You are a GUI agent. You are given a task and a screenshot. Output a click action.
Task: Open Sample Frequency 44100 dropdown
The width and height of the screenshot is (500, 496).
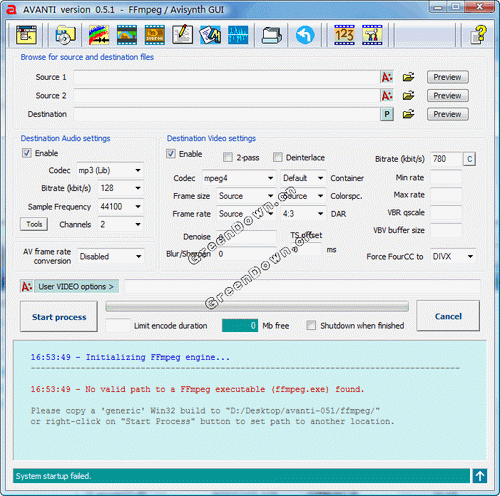tap(120, 206)
